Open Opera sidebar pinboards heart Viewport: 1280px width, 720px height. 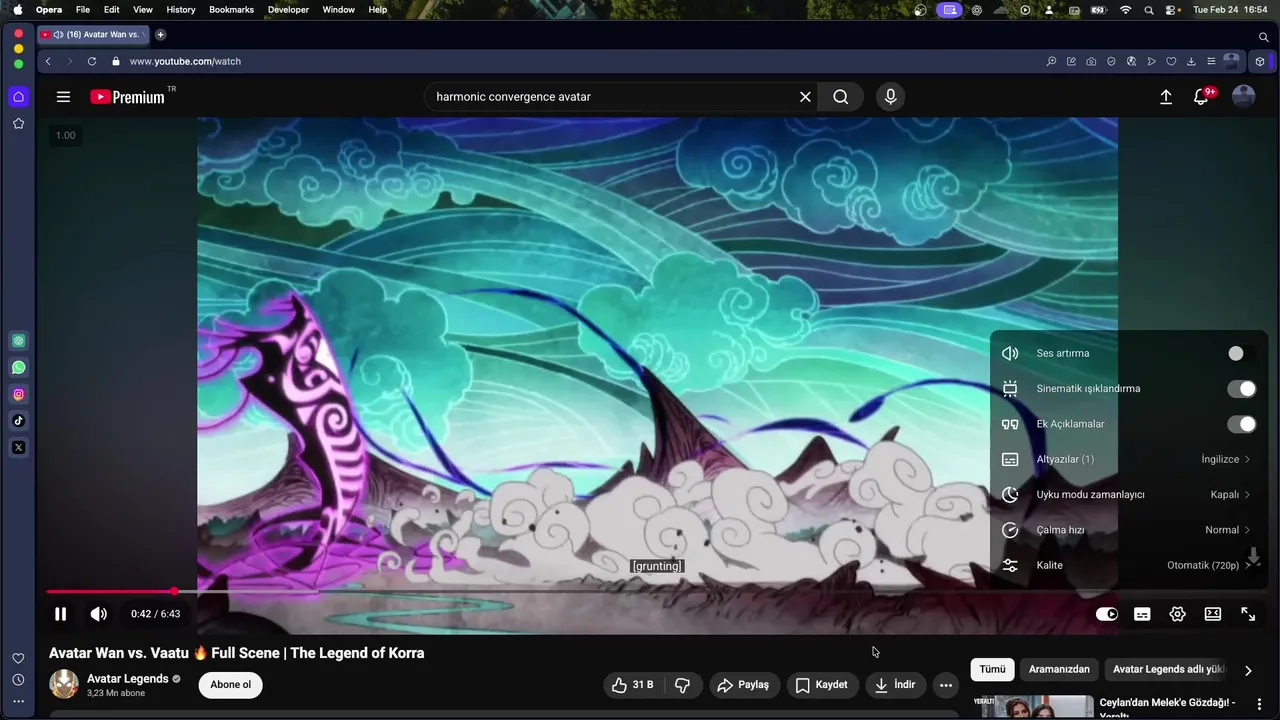click(x=18, y=658)
